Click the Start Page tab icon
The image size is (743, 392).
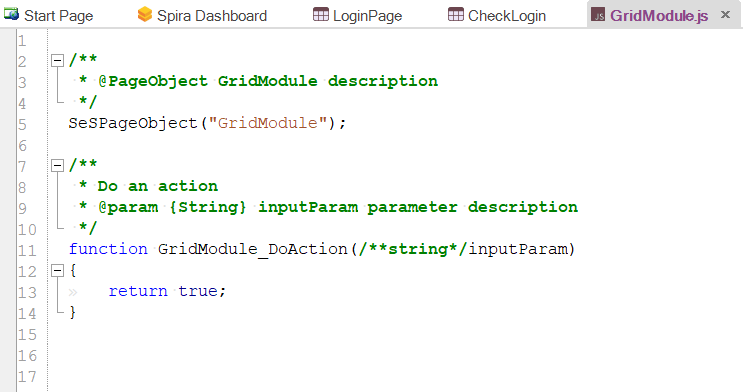point(11,15)
